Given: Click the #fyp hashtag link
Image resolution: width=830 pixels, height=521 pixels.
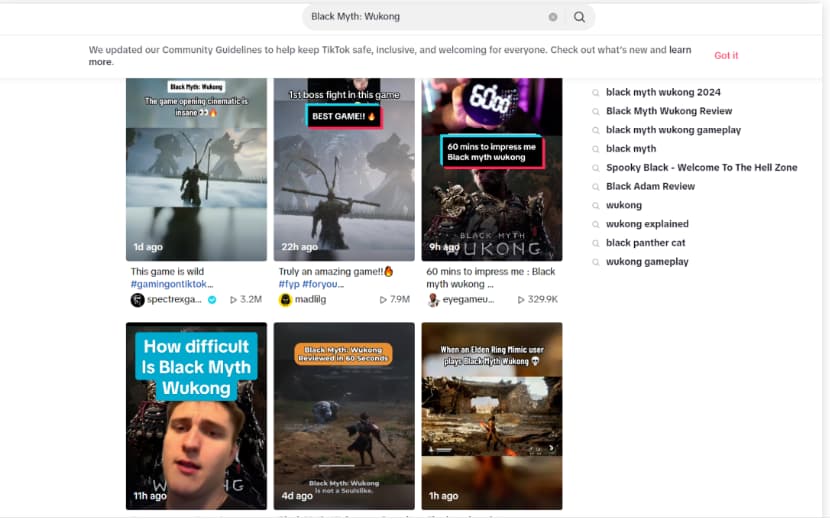Looking at the screenshot, I should point(289,284).
